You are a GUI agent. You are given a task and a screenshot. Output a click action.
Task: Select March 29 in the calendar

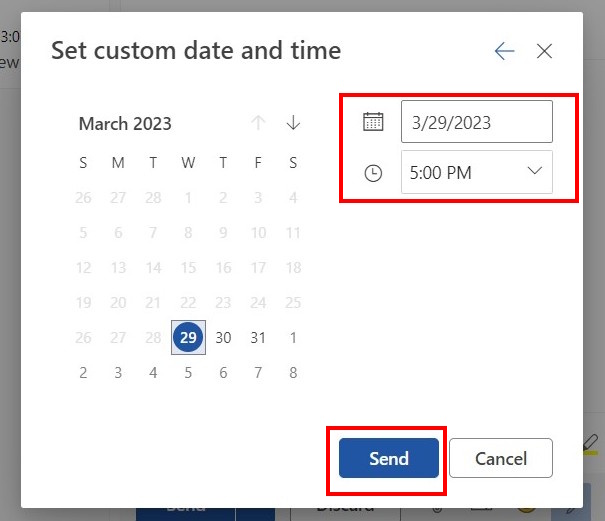188,337
